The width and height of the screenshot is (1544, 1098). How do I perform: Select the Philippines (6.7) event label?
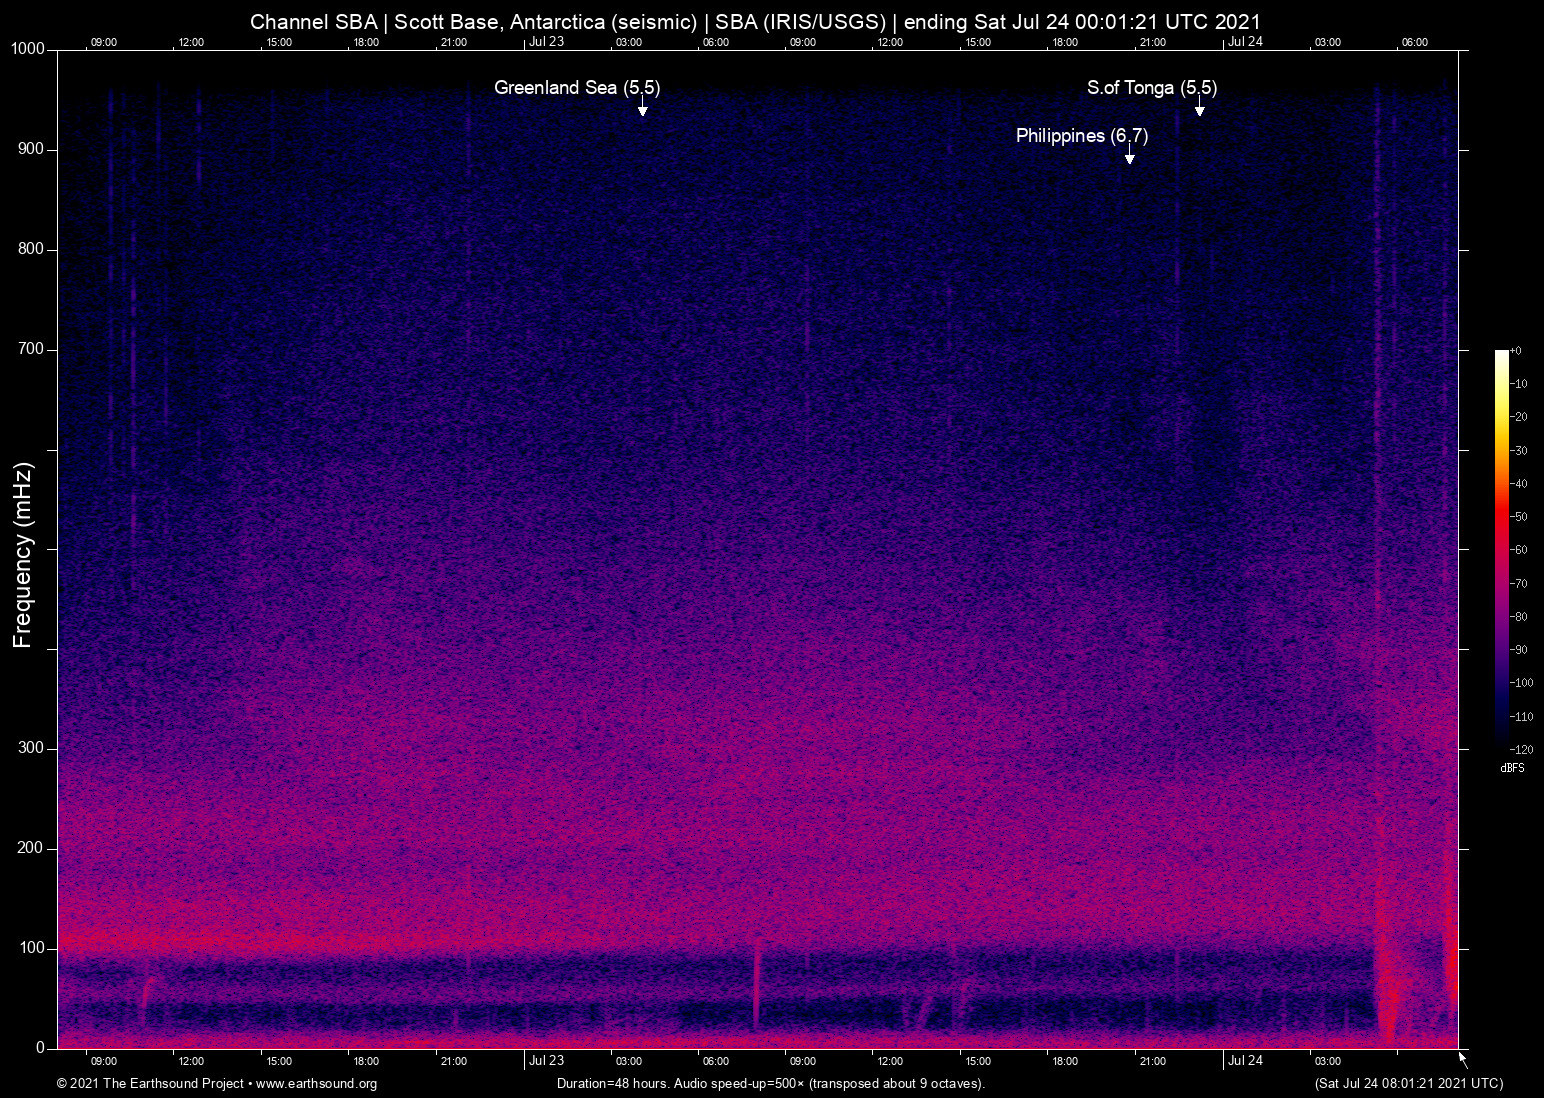tap(1081, 136)
